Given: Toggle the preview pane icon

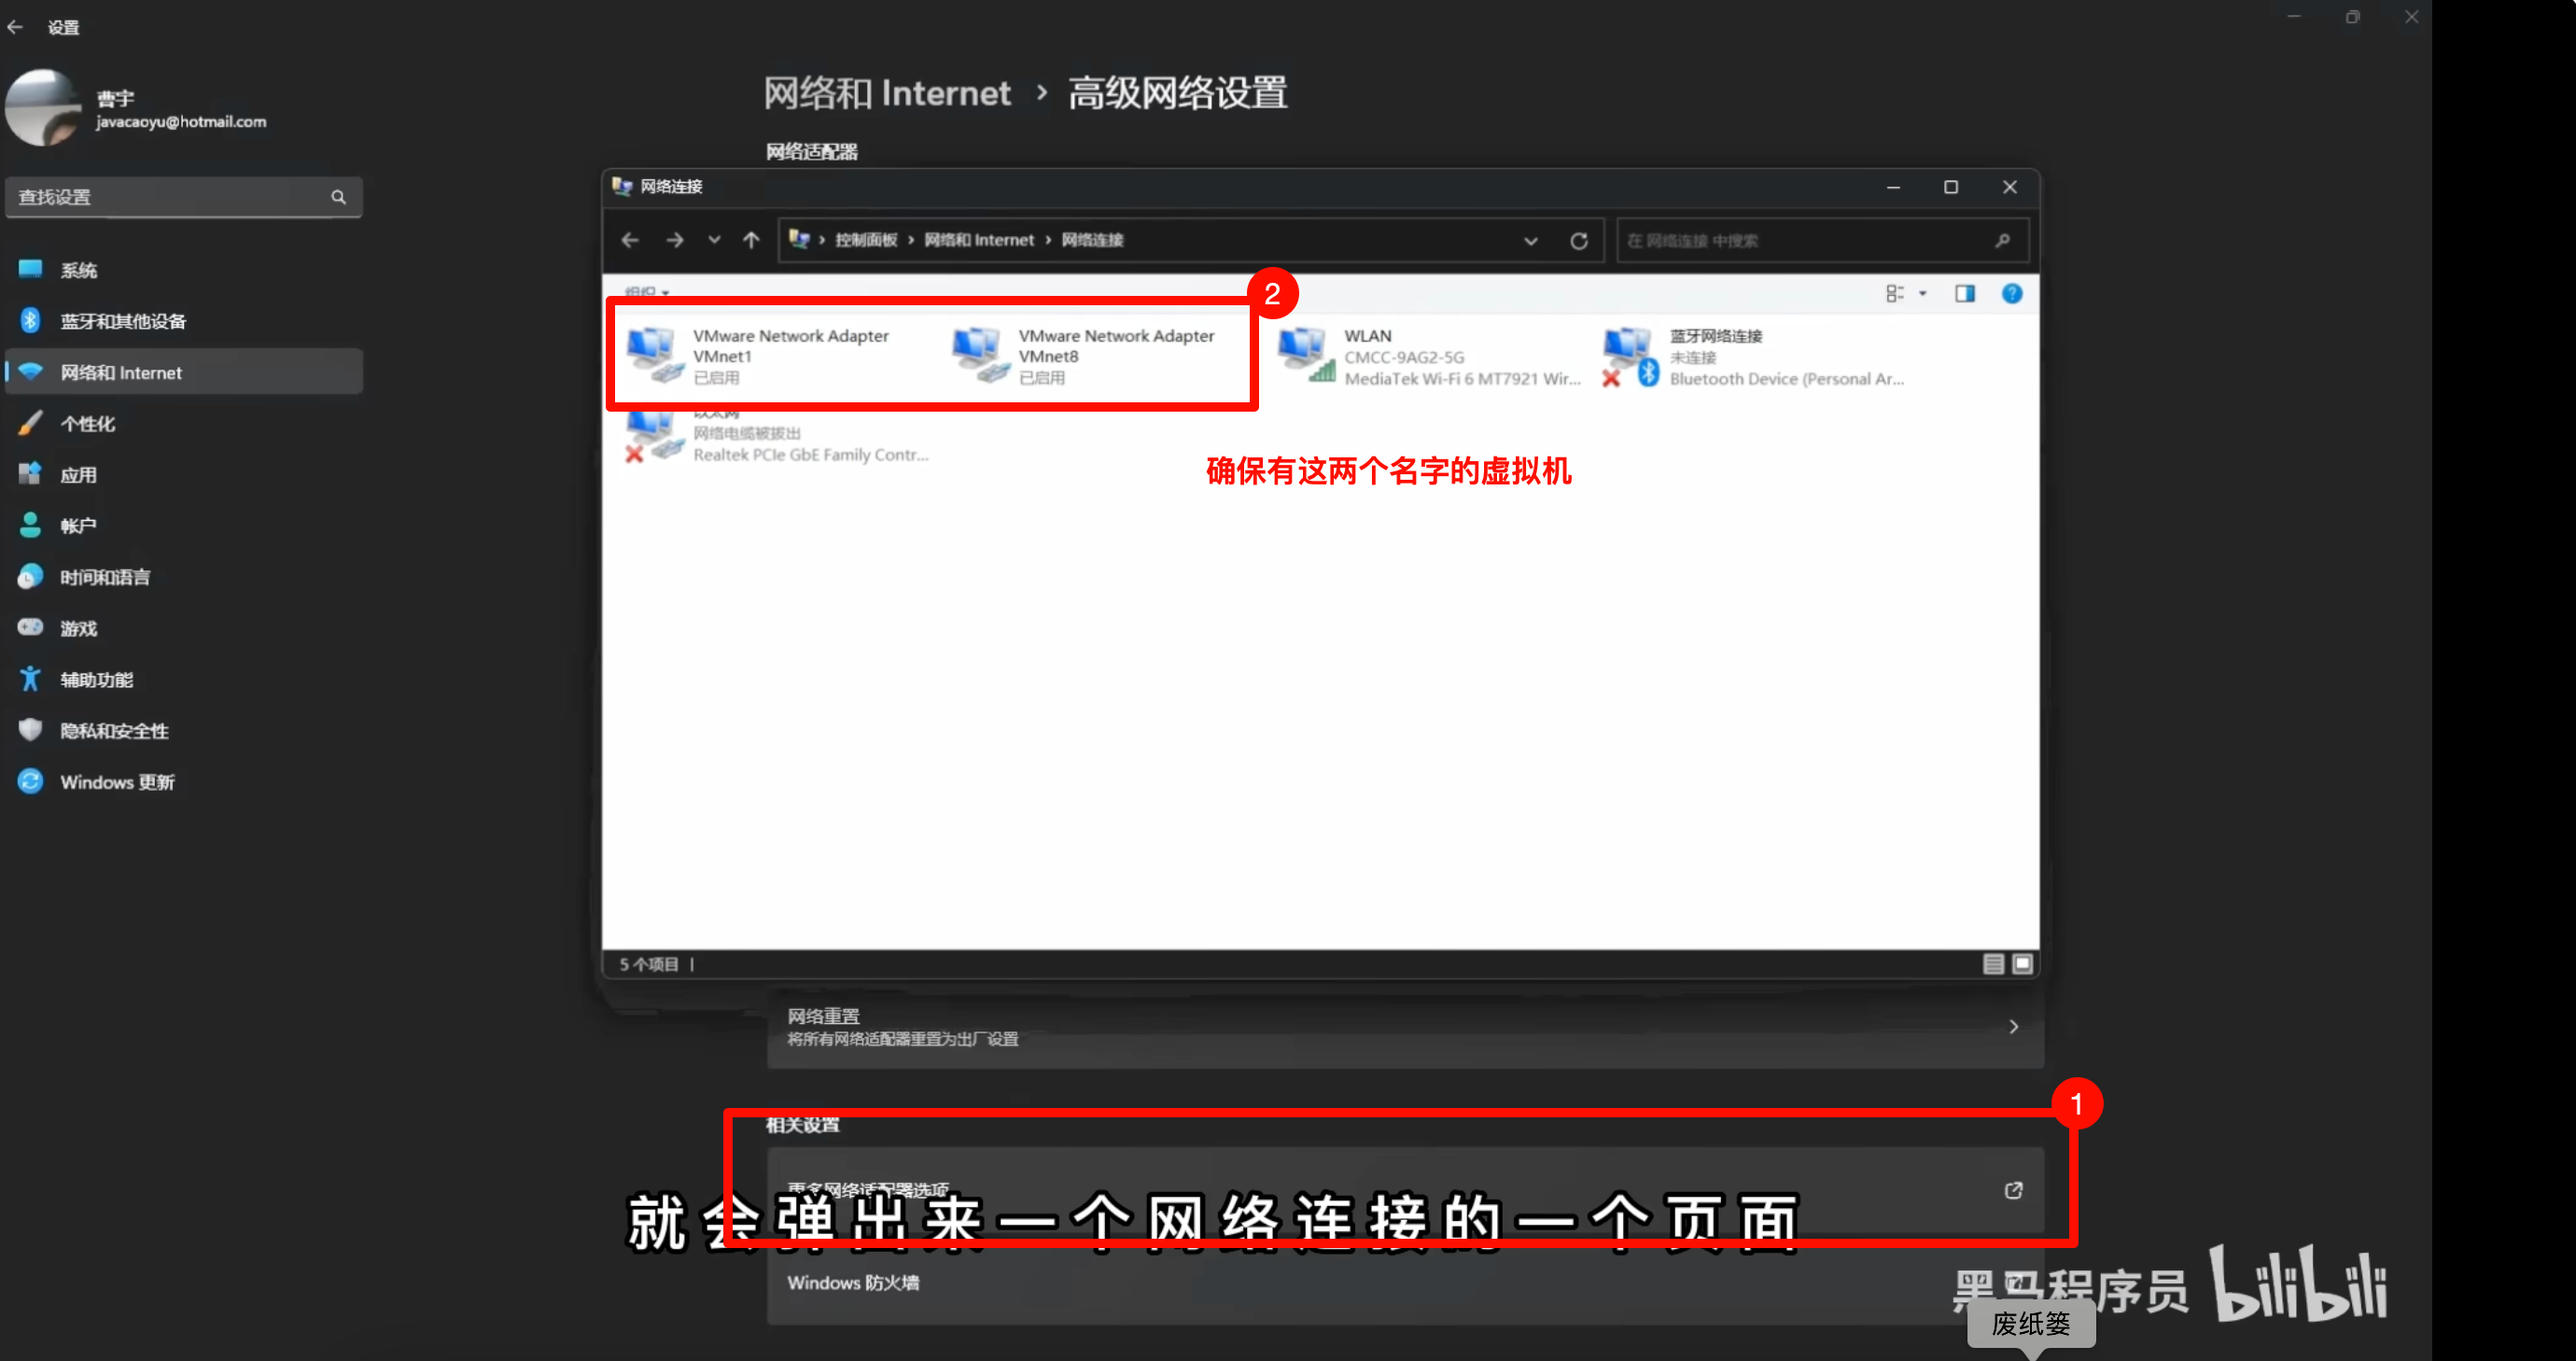Looking at the screenshot, I should [1964, 293].
